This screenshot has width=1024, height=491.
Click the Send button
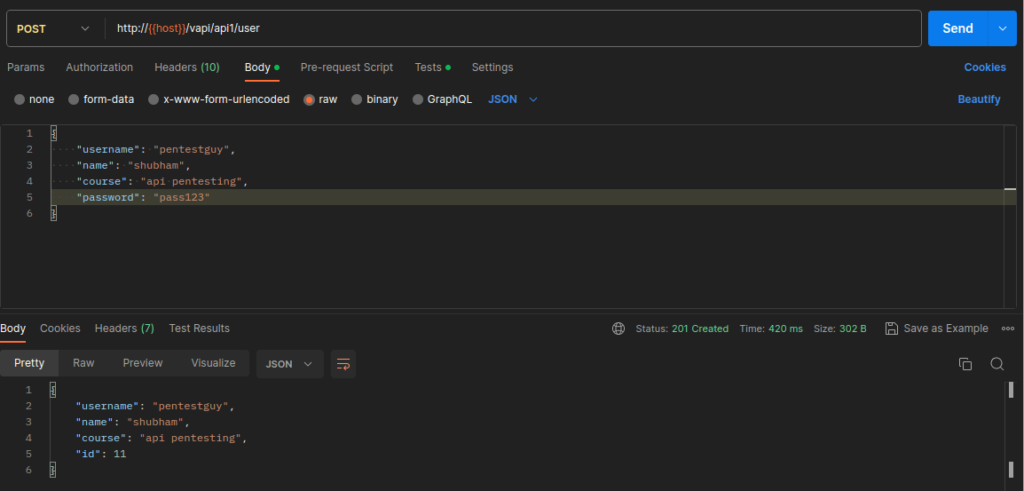[x=958, y=28]
